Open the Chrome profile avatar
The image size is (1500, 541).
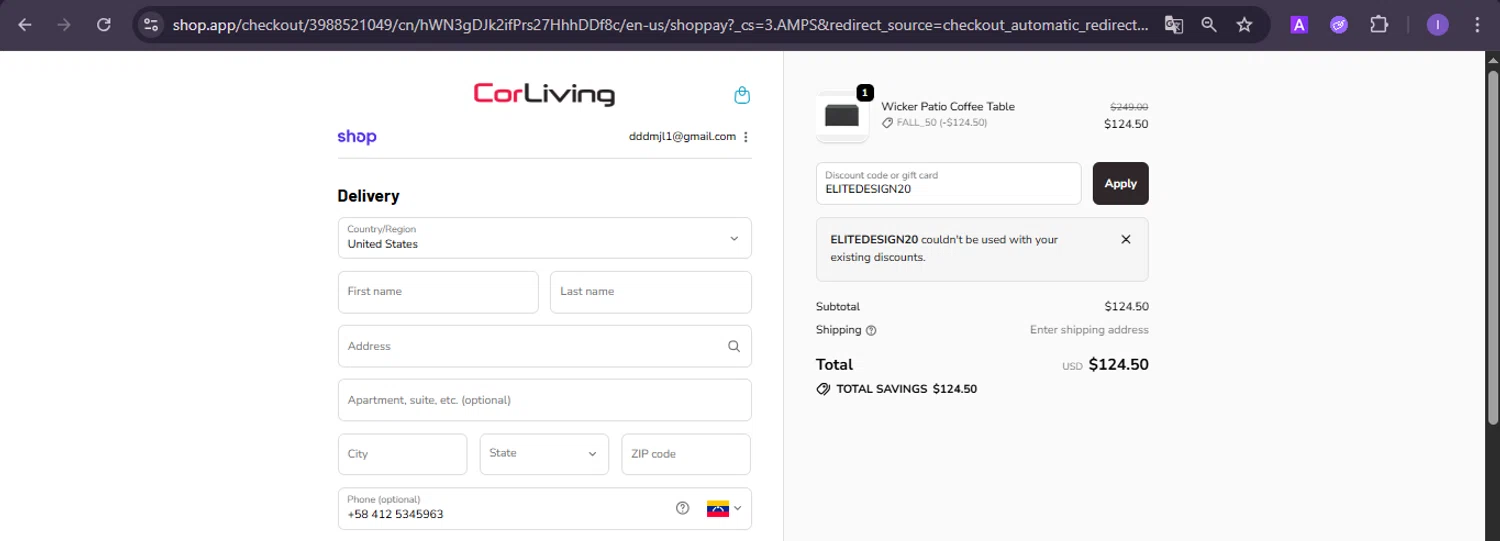pos(1438,25)
